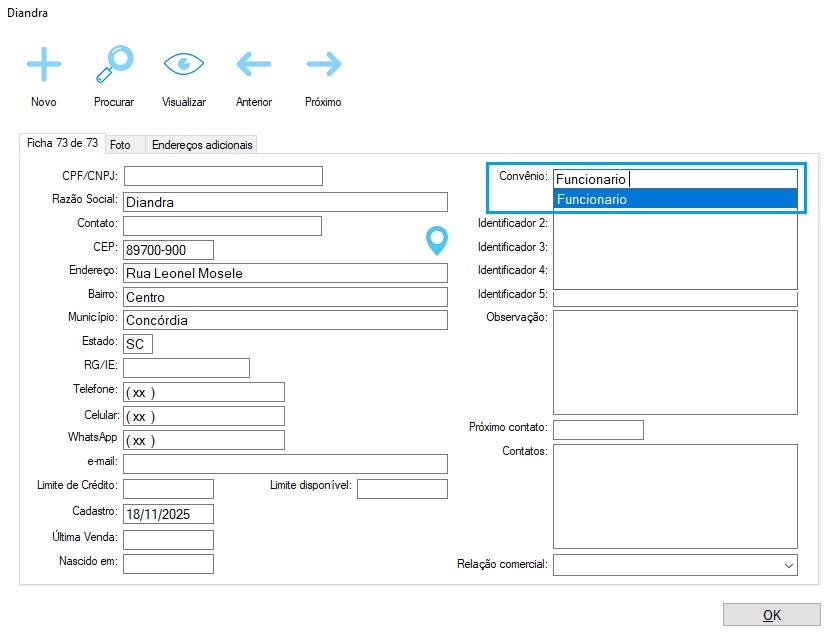Go to next record with Próximo arrow
This screenshot has width=840, height=643.
[x=323, y=65]
